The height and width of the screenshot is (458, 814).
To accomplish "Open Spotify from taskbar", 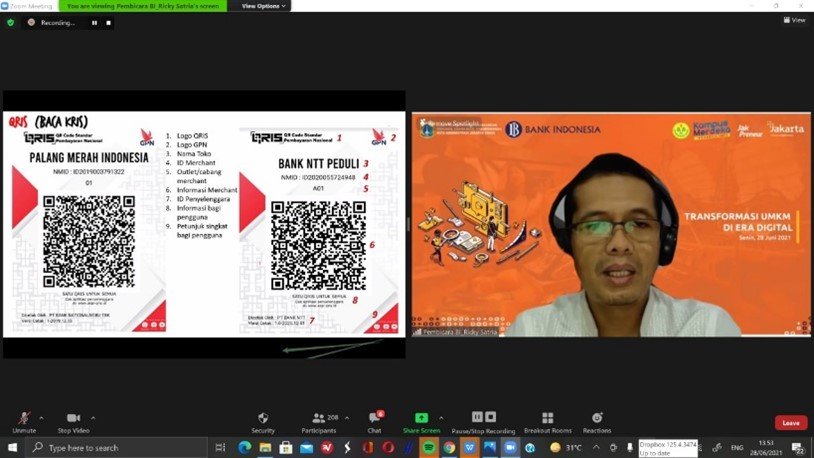I will click(x=428, y=447).
